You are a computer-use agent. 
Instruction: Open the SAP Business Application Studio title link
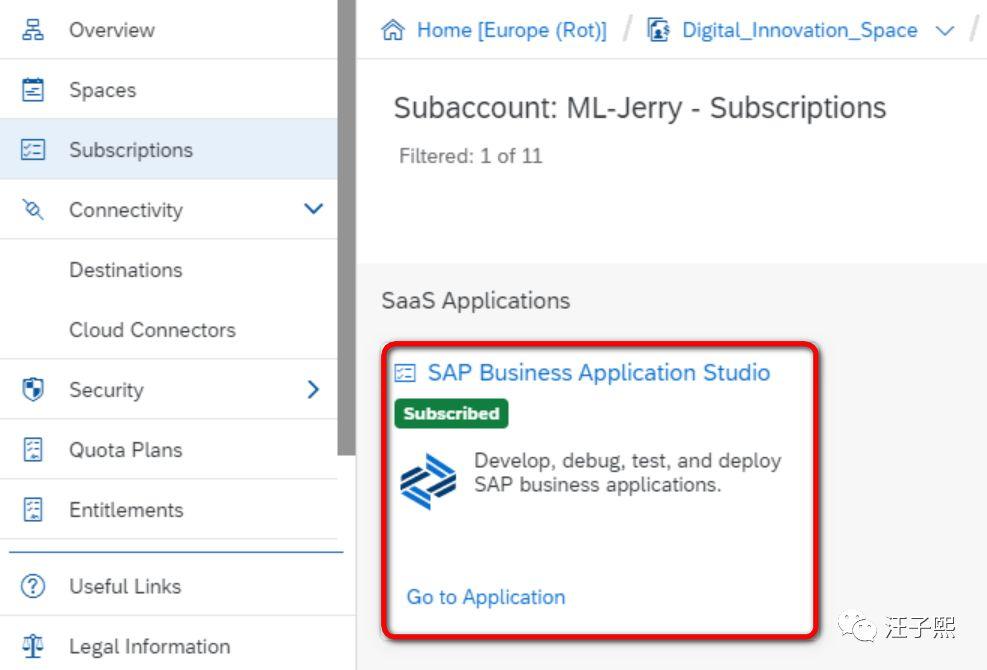(x=599, y=372)
